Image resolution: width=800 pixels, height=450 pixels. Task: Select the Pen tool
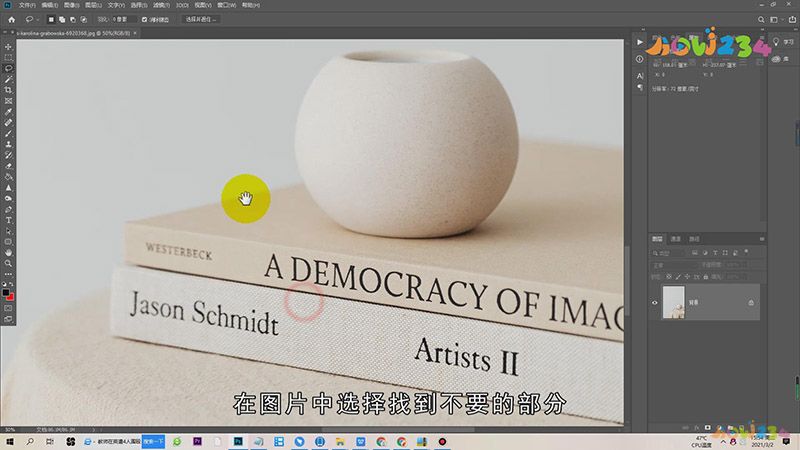(8, 210)
